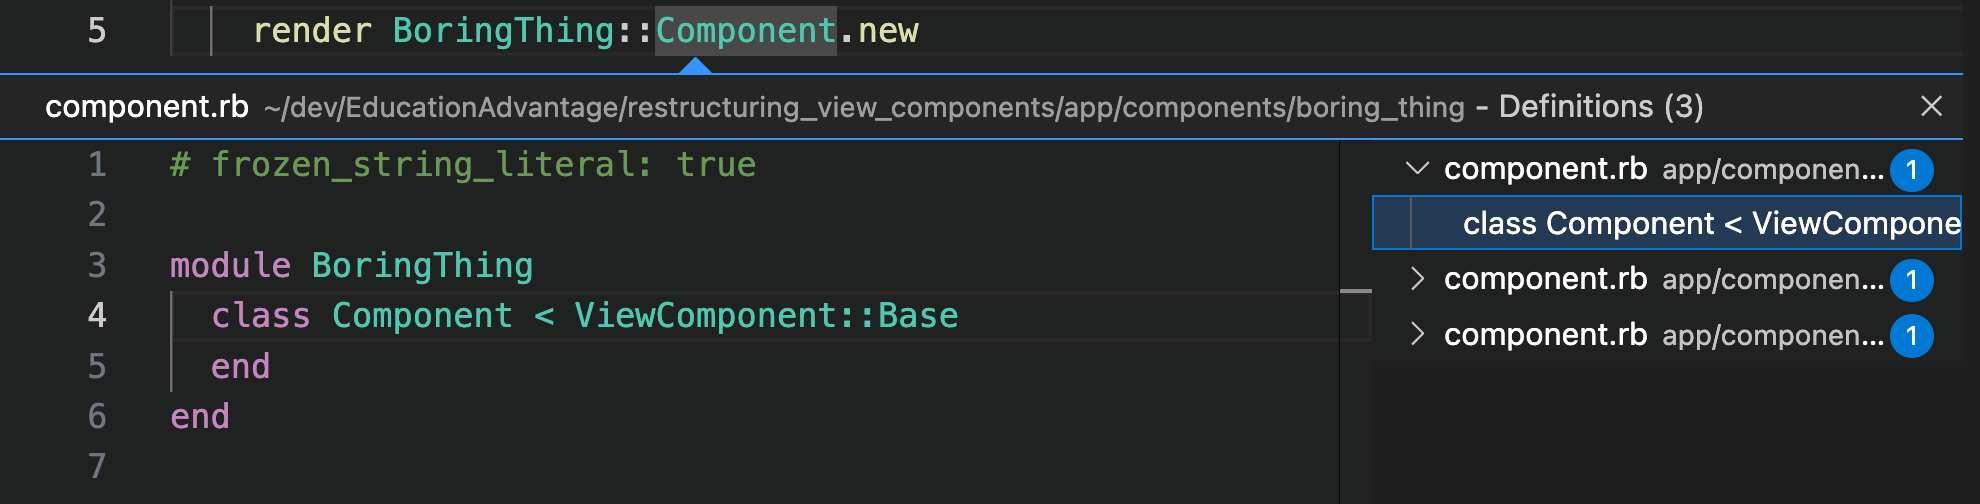Expand the last component.rb definitions group

[x=1417, y=334]
